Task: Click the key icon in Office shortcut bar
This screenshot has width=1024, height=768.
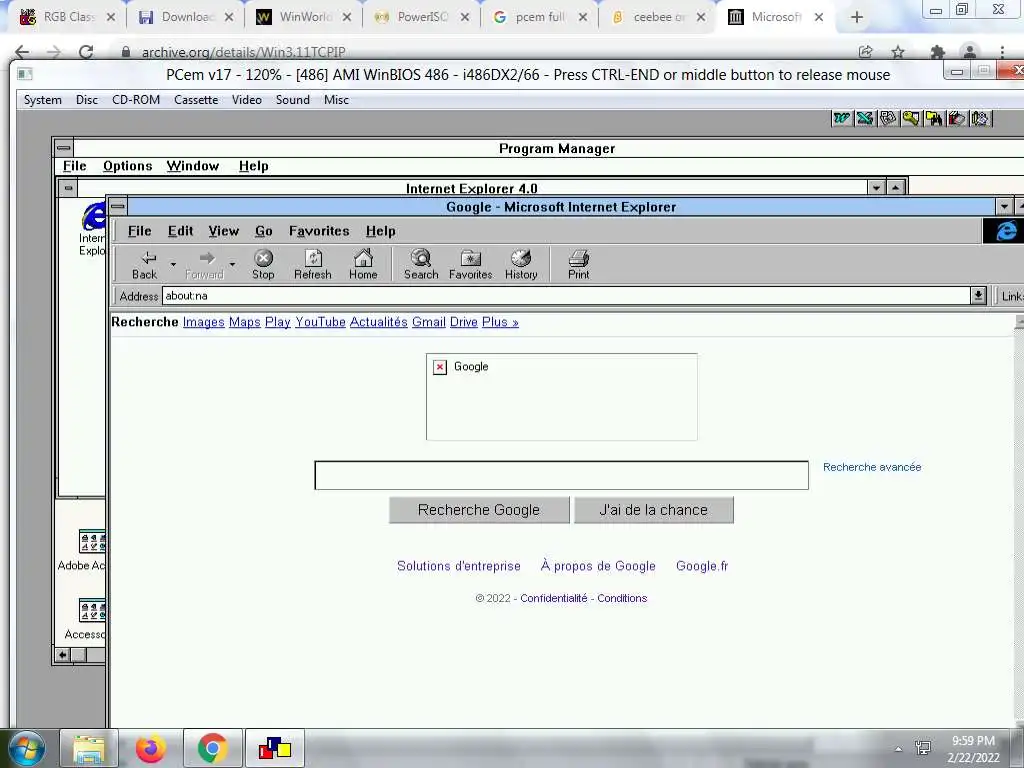Action: (x=910, y=118)
